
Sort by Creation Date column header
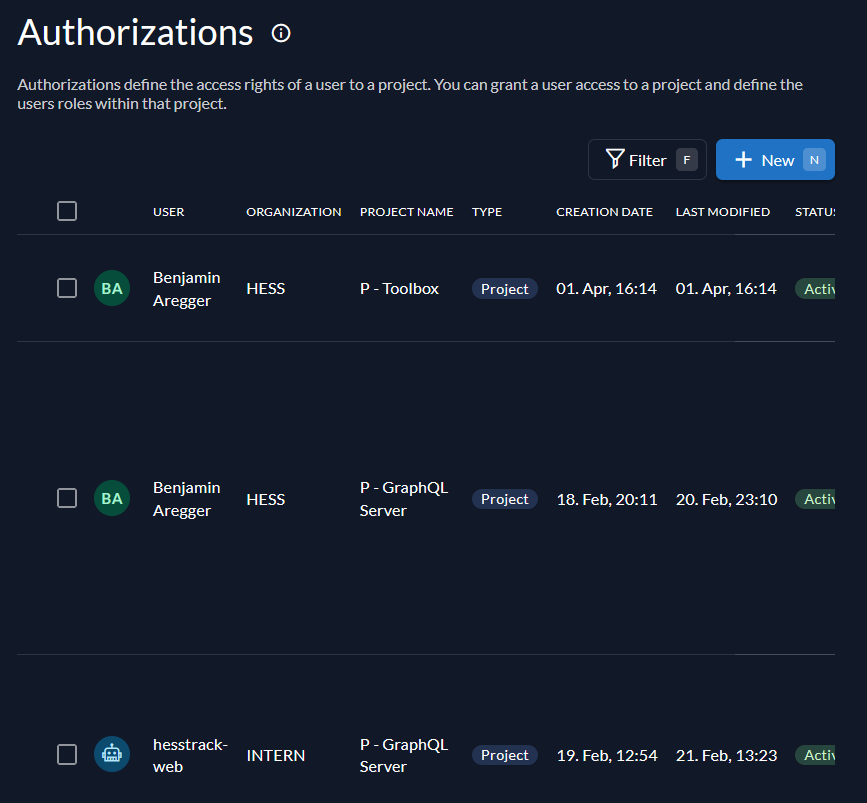click(604, 212)
